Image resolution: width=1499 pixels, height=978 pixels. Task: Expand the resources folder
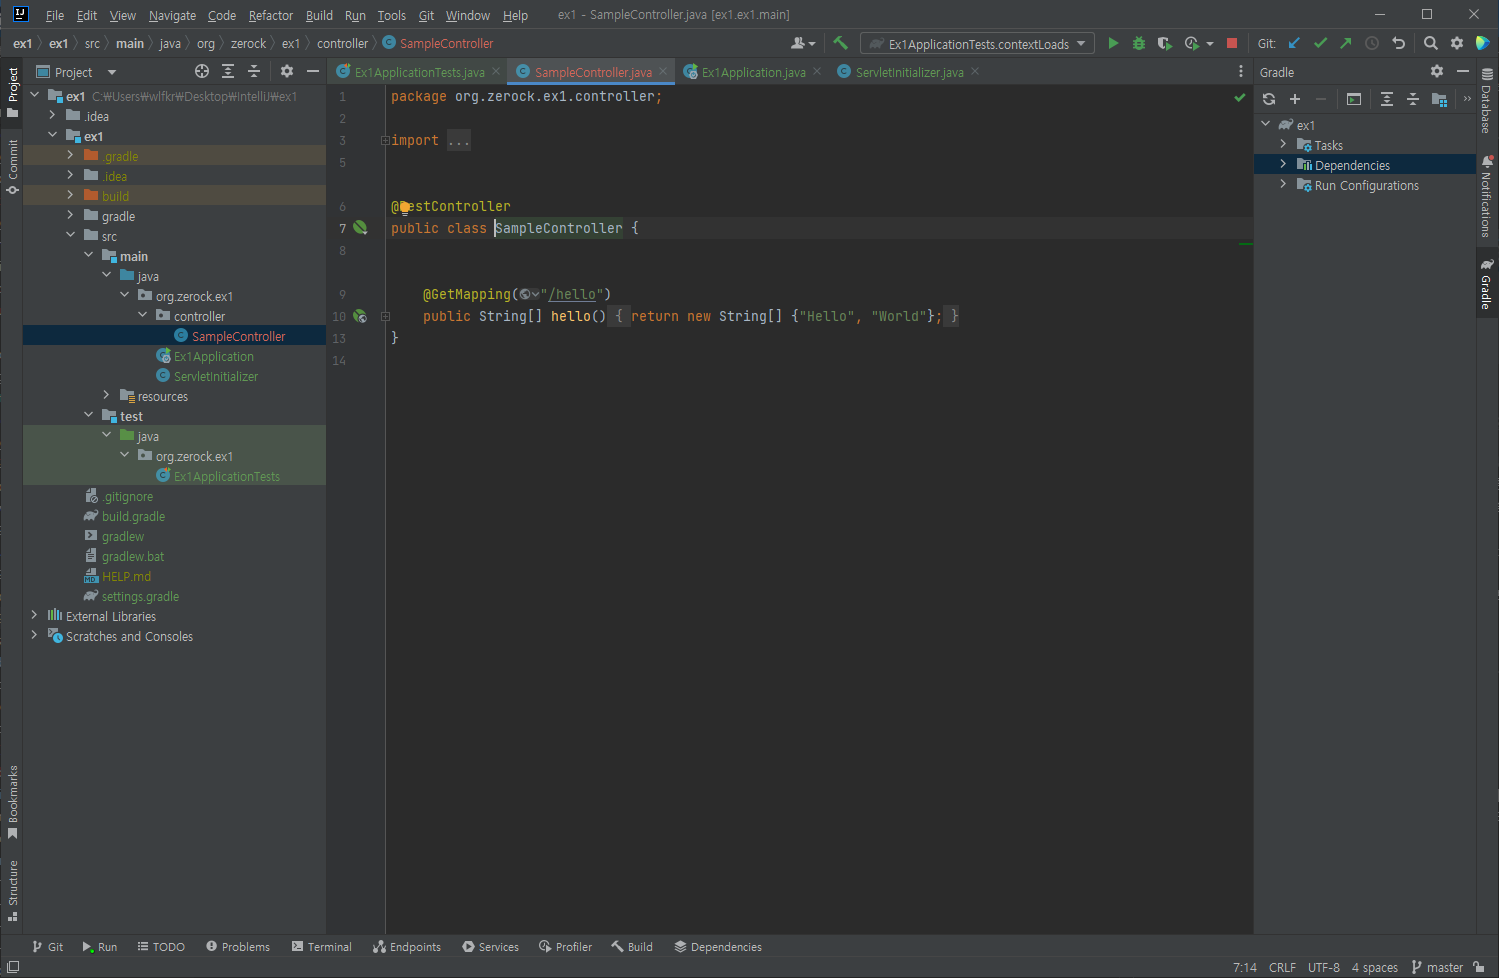click(106, 395)
